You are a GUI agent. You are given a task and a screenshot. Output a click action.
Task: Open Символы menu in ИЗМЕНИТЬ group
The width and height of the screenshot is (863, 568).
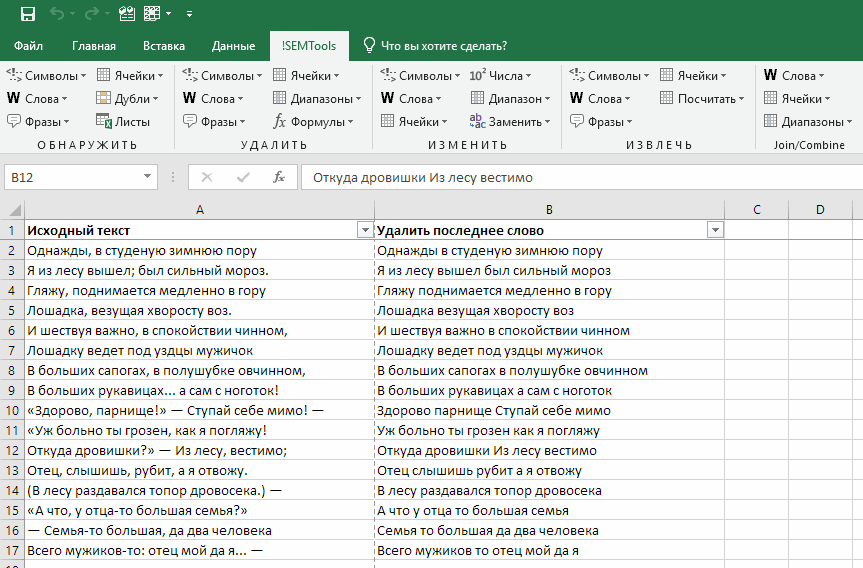pos(420,75)
